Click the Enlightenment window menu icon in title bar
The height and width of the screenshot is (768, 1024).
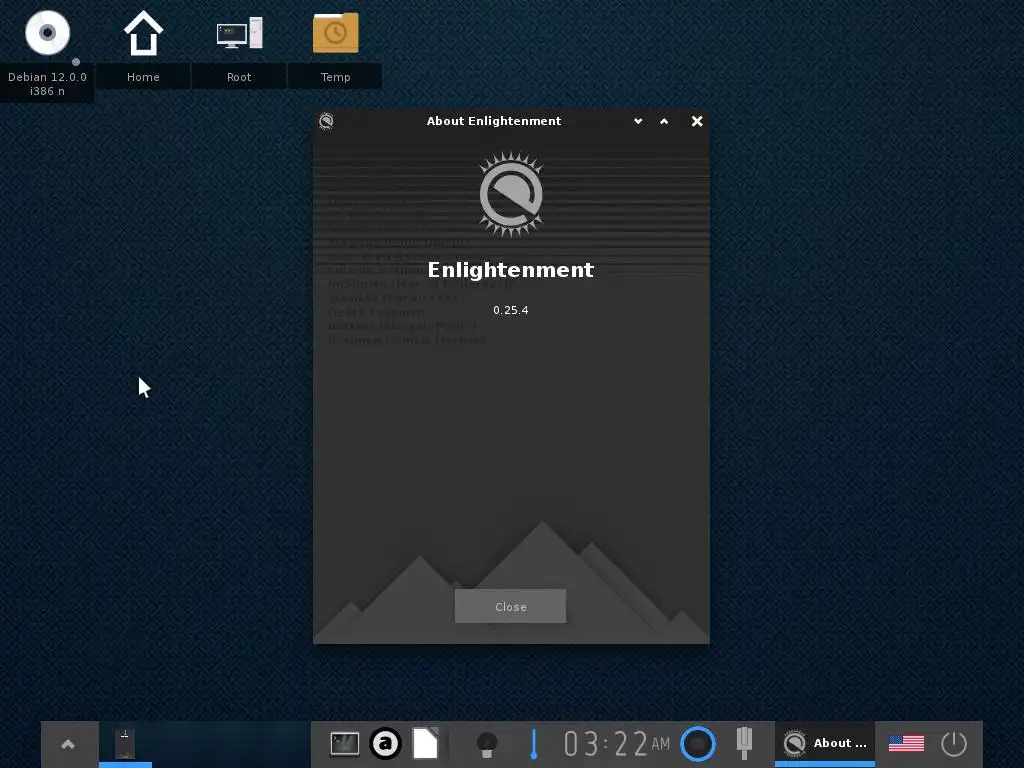pyautogui.click(x=326, y=121)
